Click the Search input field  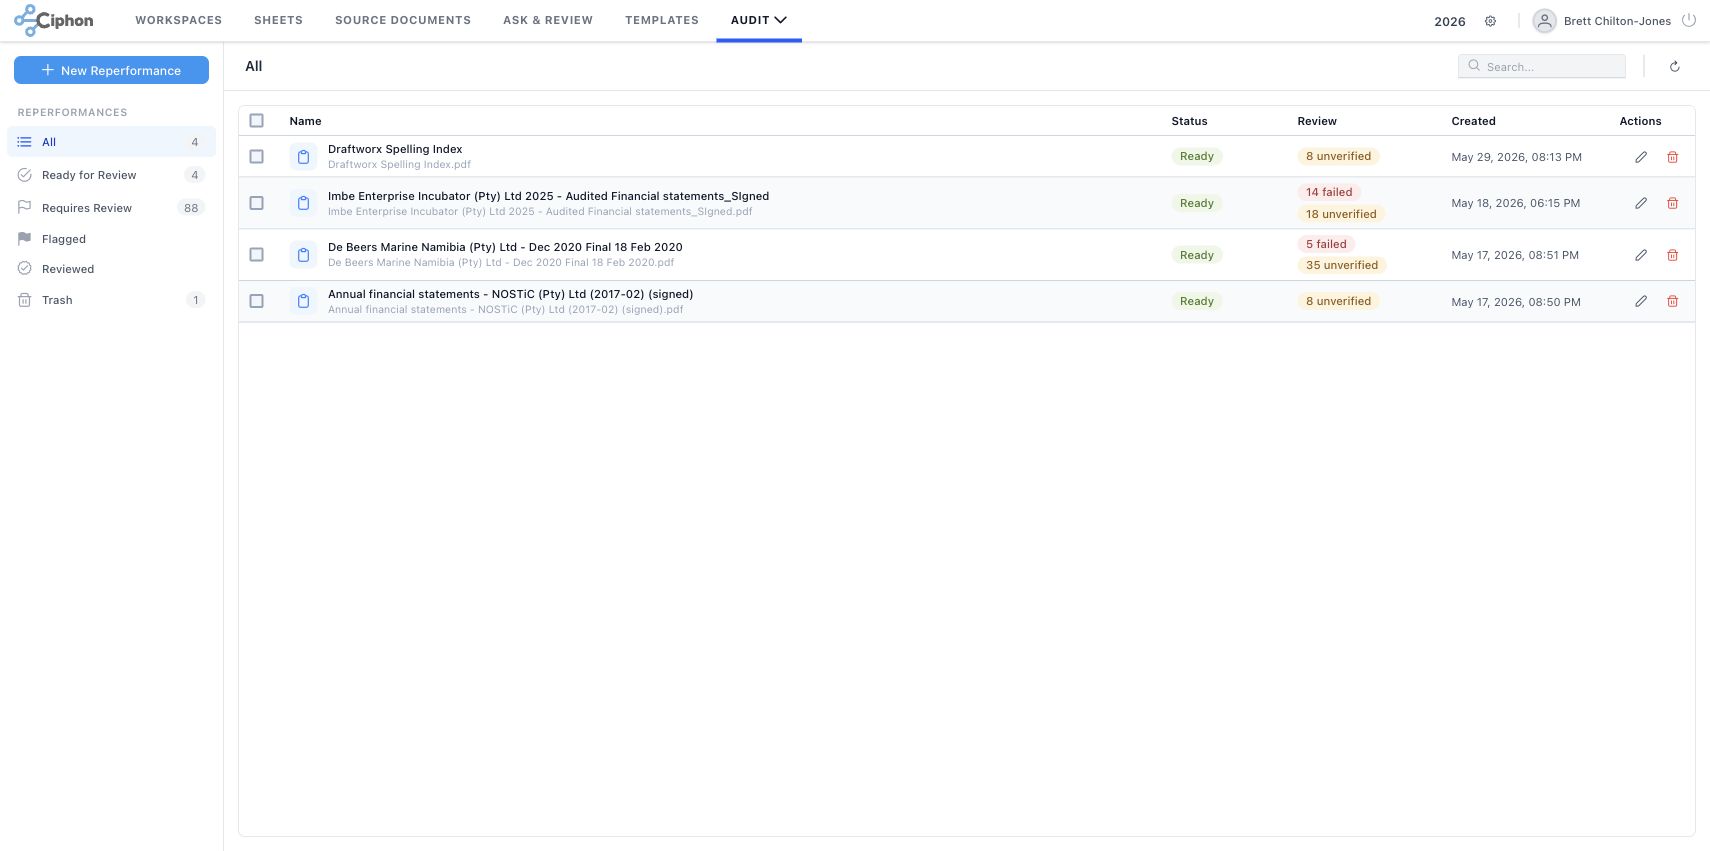point(1542,66)
